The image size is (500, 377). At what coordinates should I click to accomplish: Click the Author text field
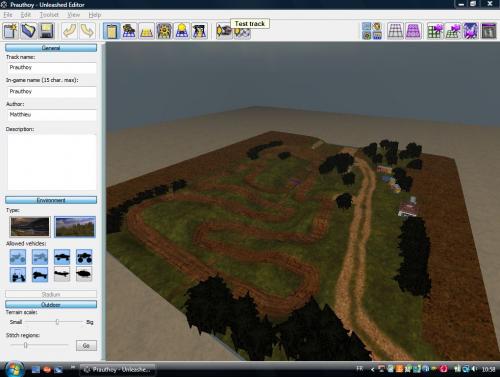click(x=52, y=115)
